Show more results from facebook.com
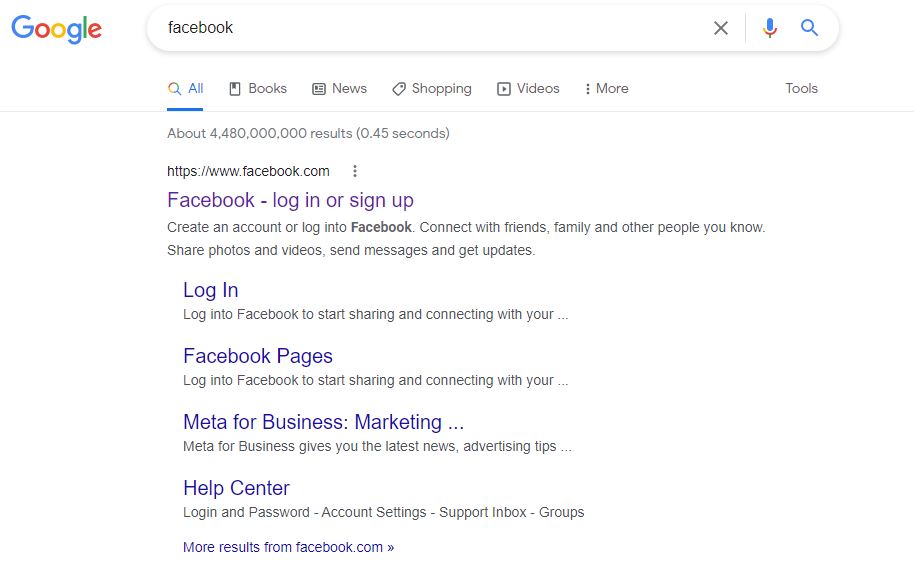 tap(288, 547)
